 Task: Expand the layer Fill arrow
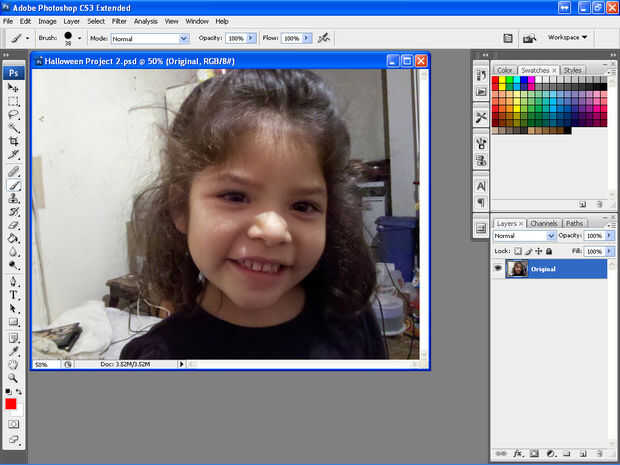[609, 251]
